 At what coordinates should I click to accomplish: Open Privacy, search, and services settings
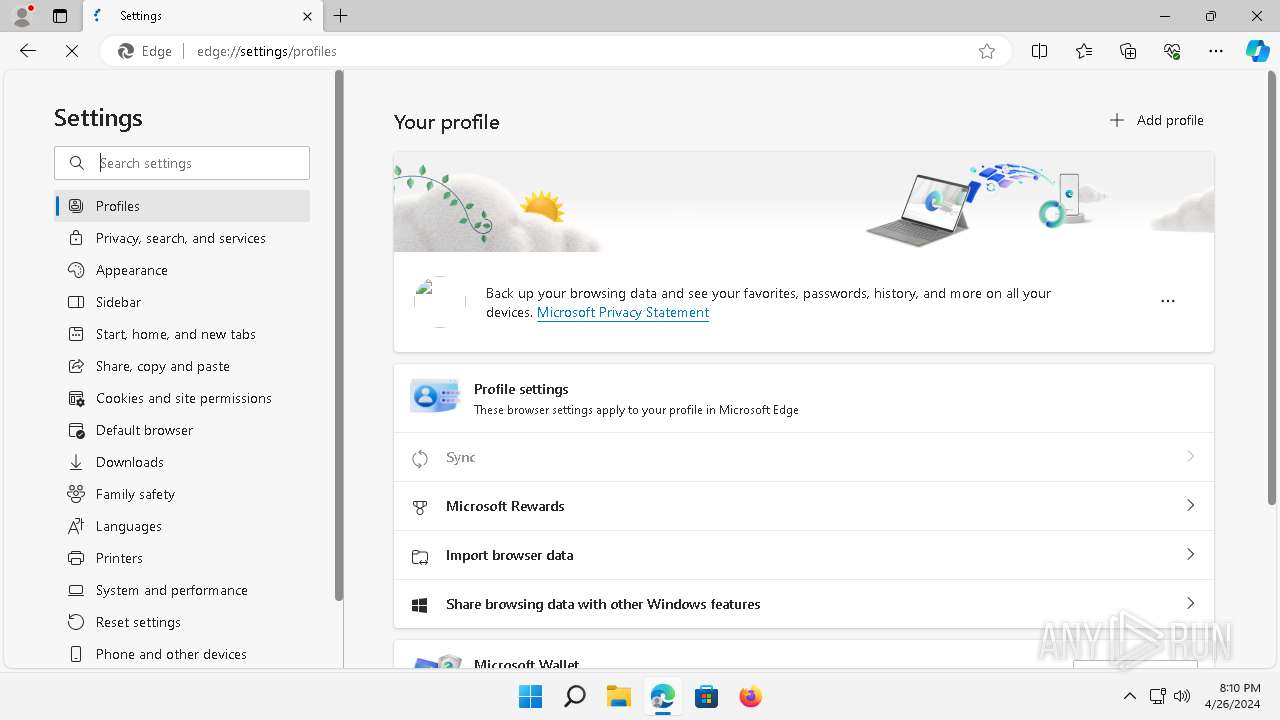coord(182,238)
